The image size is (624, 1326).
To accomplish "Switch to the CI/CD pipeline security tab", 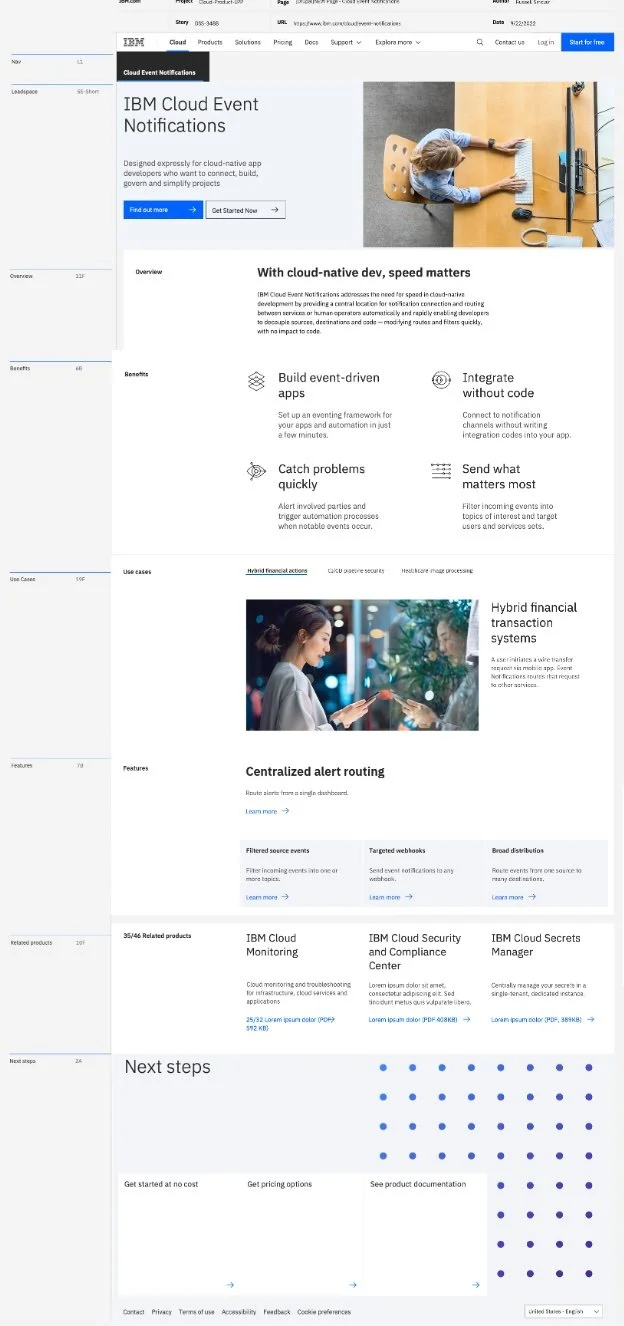I will click(356, 571).
